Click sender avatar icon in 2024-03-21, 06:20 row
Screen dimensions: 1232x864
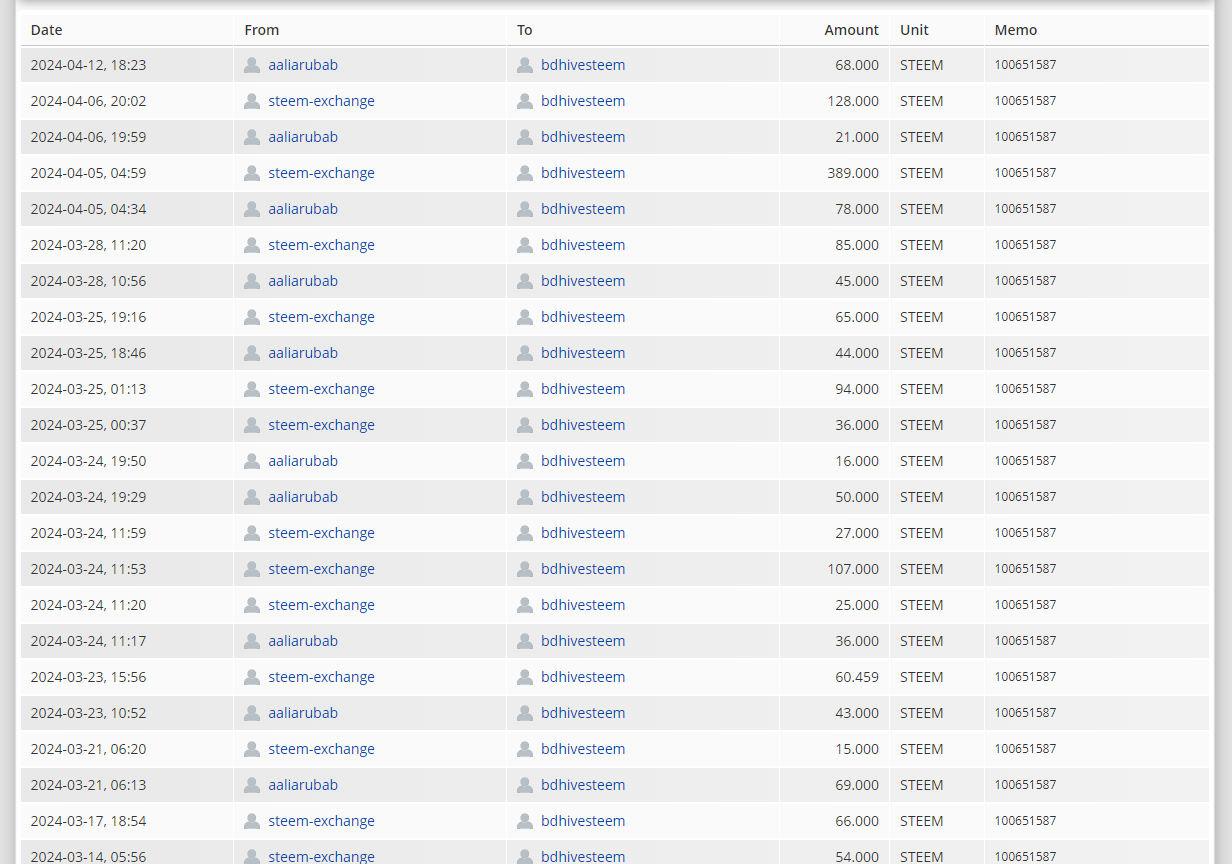coord(252,749)
